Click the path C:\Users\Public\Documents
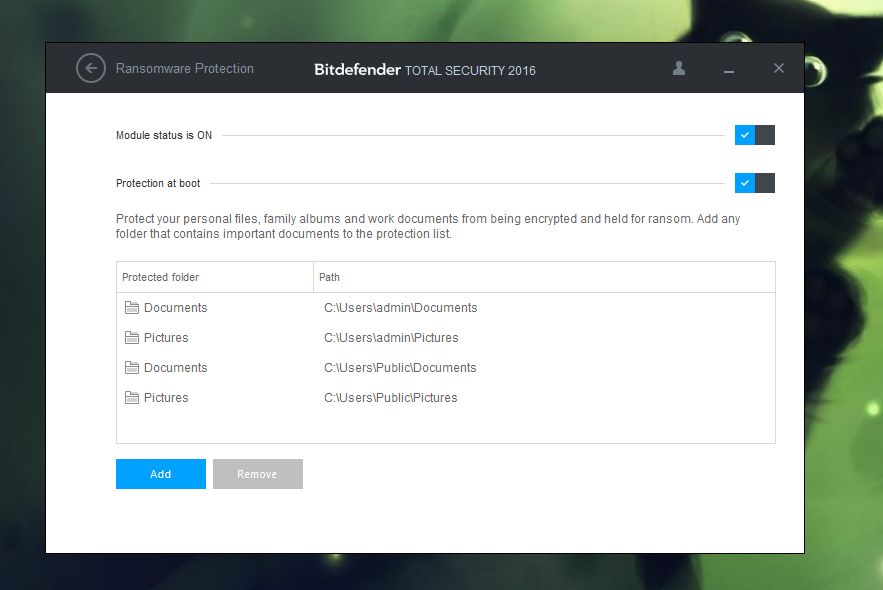The height and width of the screenshot is (590, 883). coord(400,367)
